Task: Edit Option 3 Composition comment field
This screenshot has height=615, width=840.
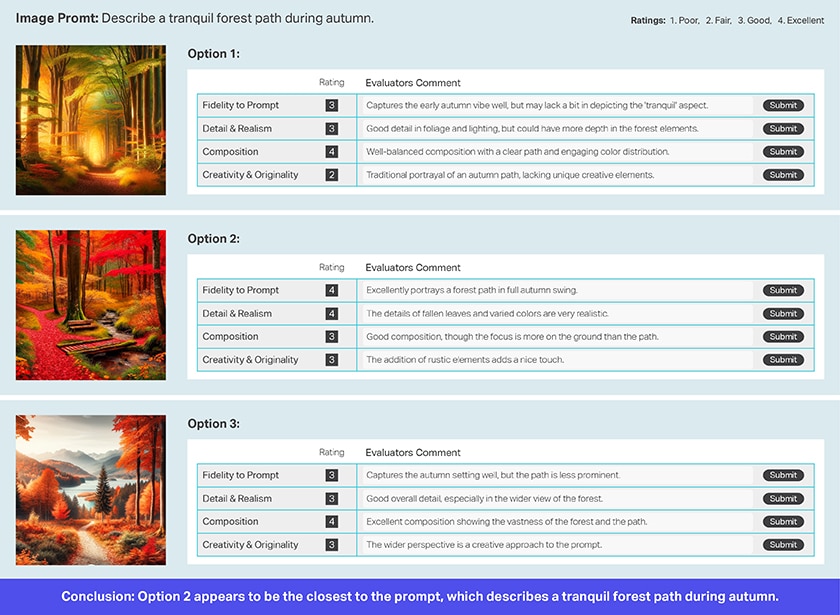Action: [x=555, y=522]
